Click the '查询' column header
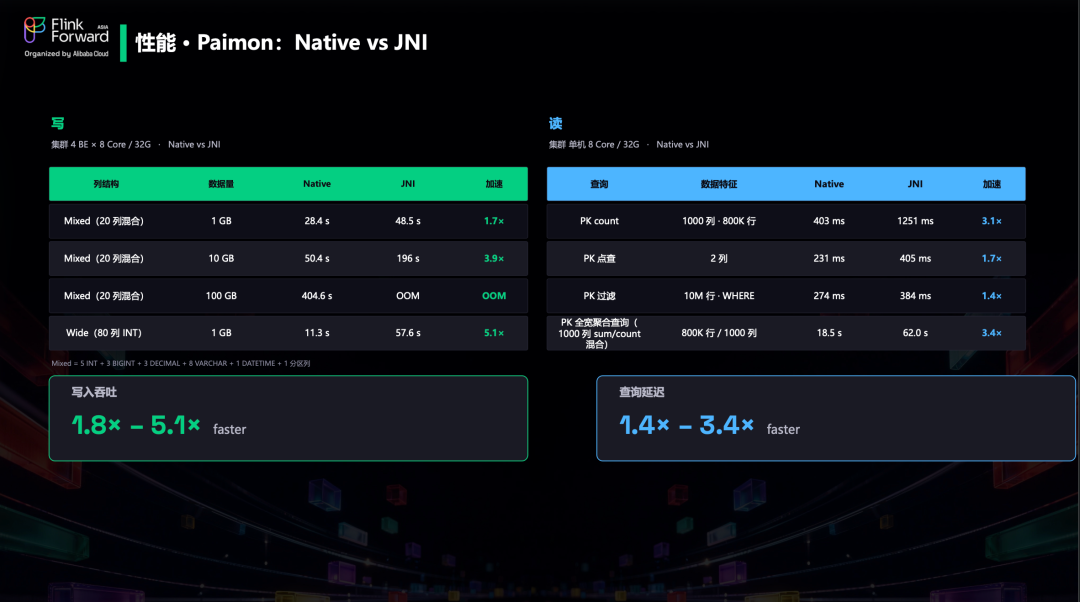Screen dimensions: 1080x602 599,184
